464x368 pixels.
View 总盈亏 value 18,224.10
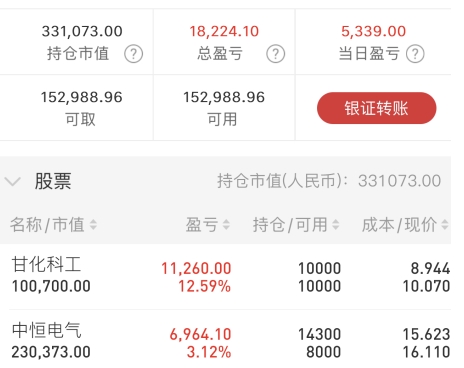[224, 31]
